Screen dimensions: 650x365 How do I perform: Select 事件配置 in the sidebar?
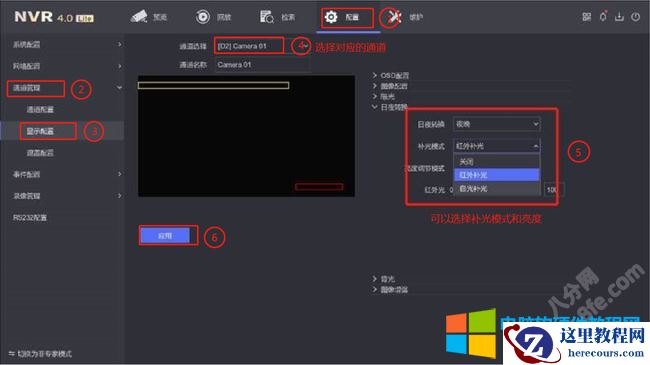[27, 174]
